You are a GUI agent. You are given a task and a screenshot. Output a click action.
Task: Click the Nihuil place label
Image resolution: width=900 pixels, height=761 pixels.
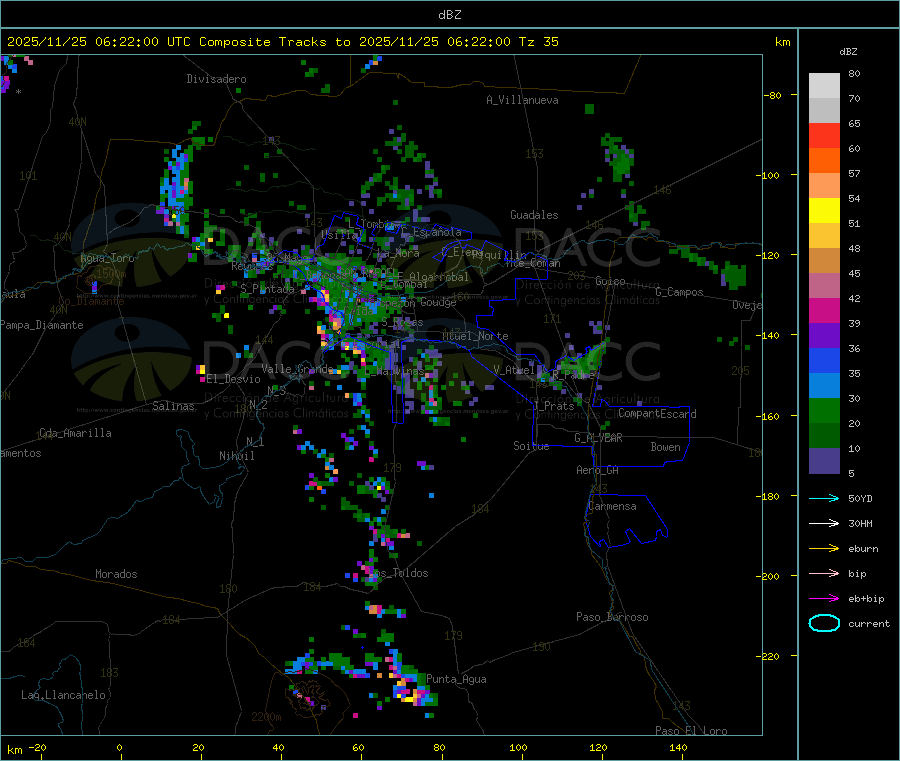click(x=236, y=456)
